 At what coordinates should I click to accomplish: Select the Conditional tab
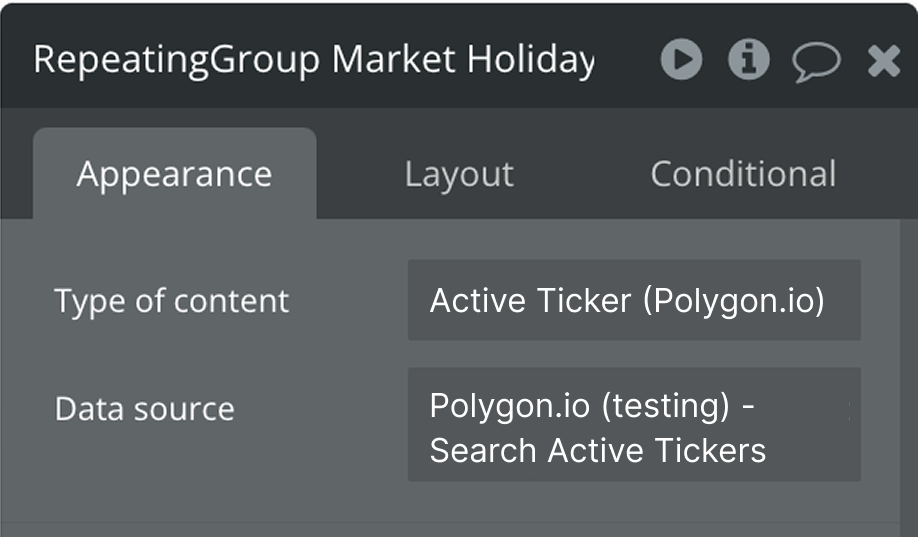[743, 174]
